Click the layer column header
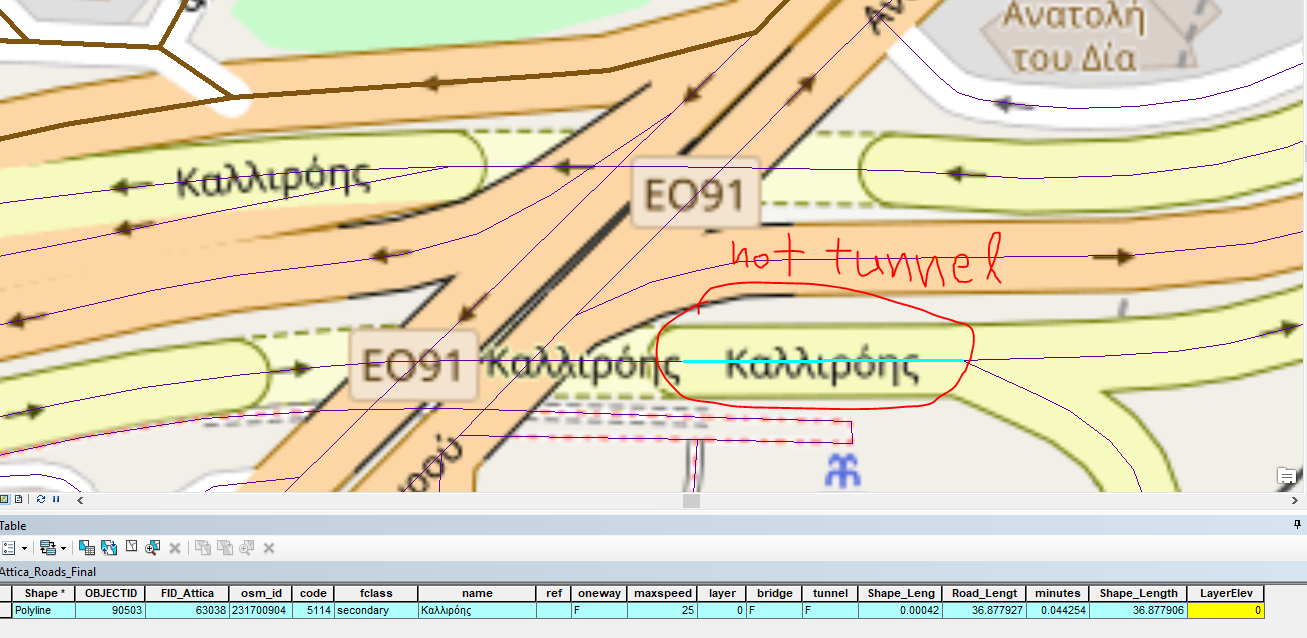This screenshot has width=1307, height=638. coord(721,593)
